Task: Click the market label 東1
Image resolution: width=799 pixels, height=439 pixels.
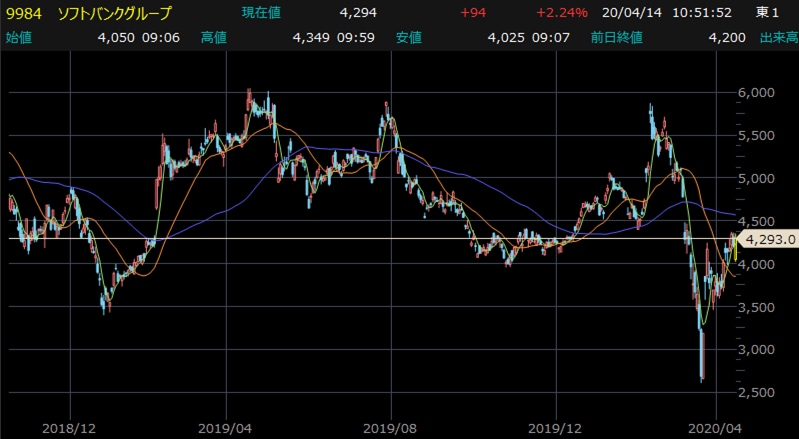Action: (x=767, y=13)
